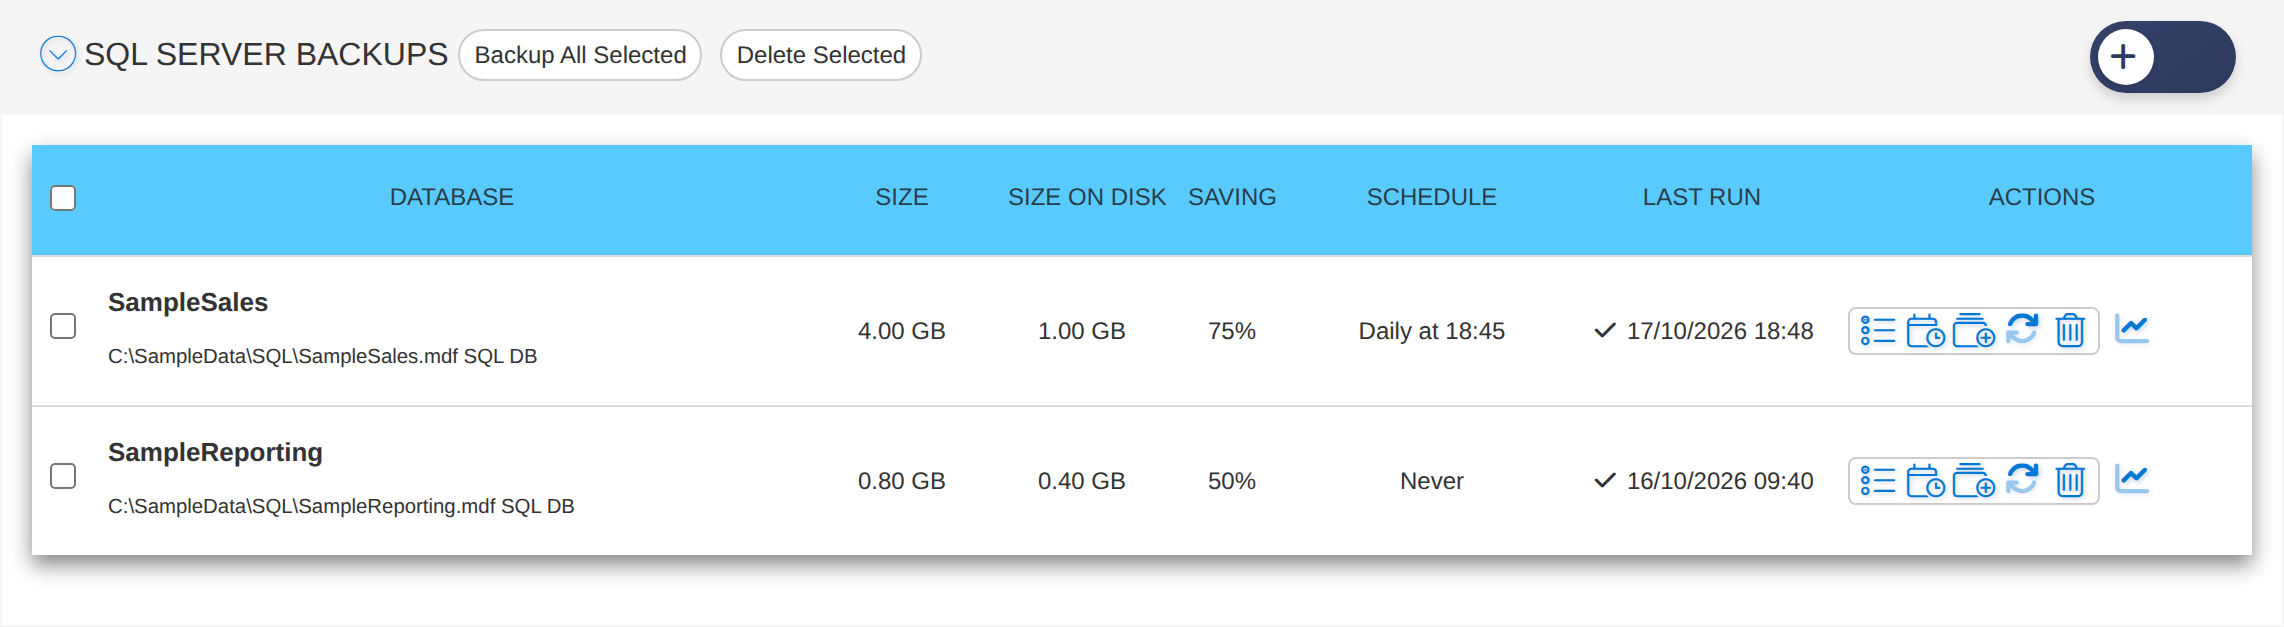
Task: Open the schedule calendar icon for SampleReporting
Action: coord(1925,481)
